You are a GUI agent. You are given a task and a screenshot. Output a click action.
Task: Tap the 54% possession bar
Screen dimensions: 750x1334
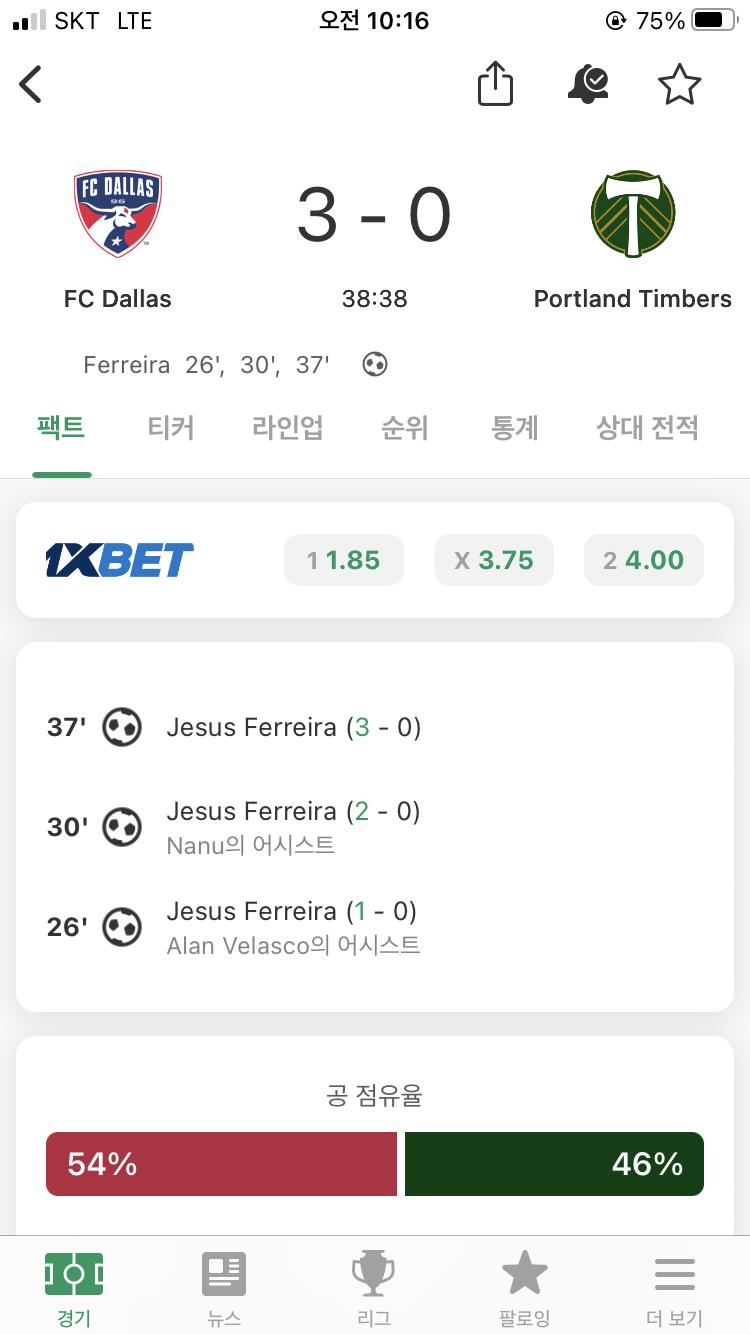221,1164
